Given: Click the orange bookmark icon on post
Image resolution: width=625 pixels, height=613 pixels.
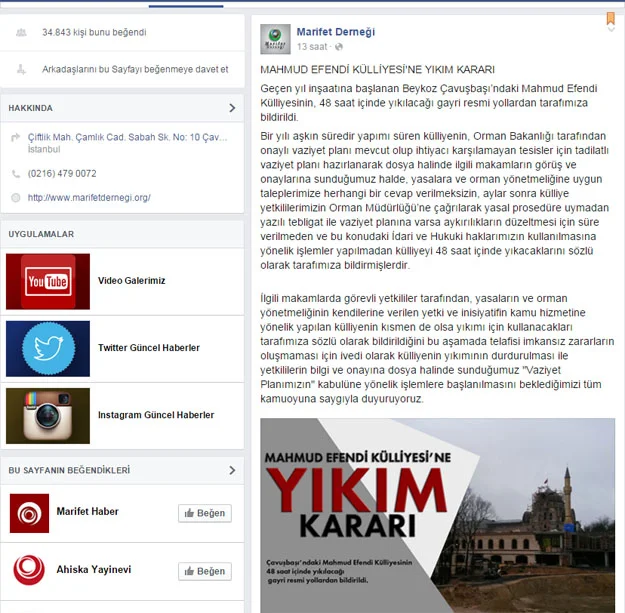Looking at the screenshot, I should [x=610, y=18].
